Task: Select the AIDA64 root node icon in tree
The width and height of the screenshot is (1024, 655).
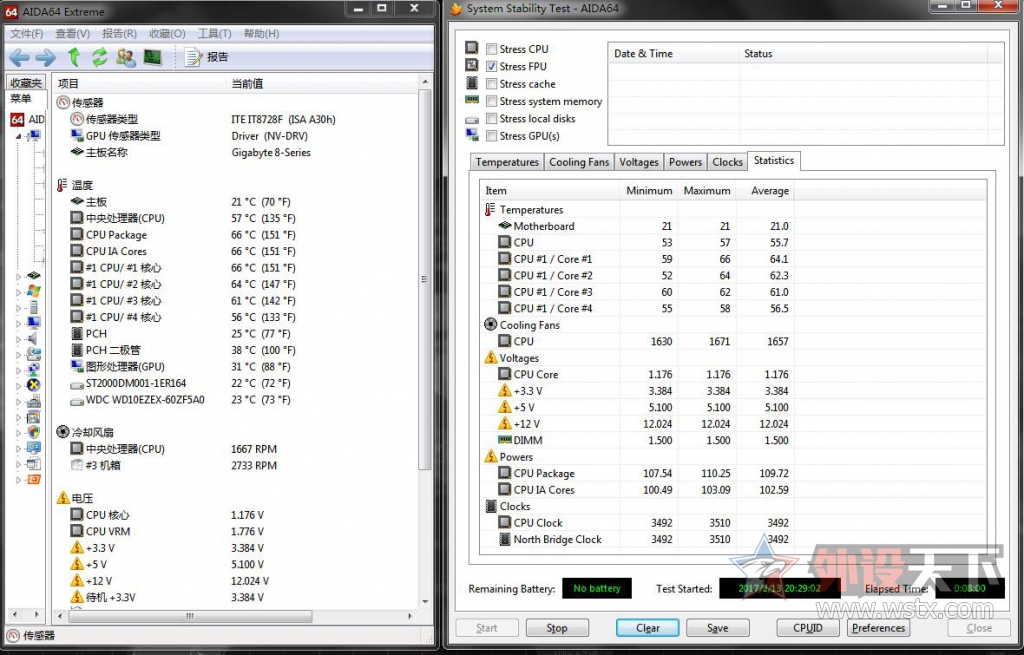Action: [x=17, y=120]
